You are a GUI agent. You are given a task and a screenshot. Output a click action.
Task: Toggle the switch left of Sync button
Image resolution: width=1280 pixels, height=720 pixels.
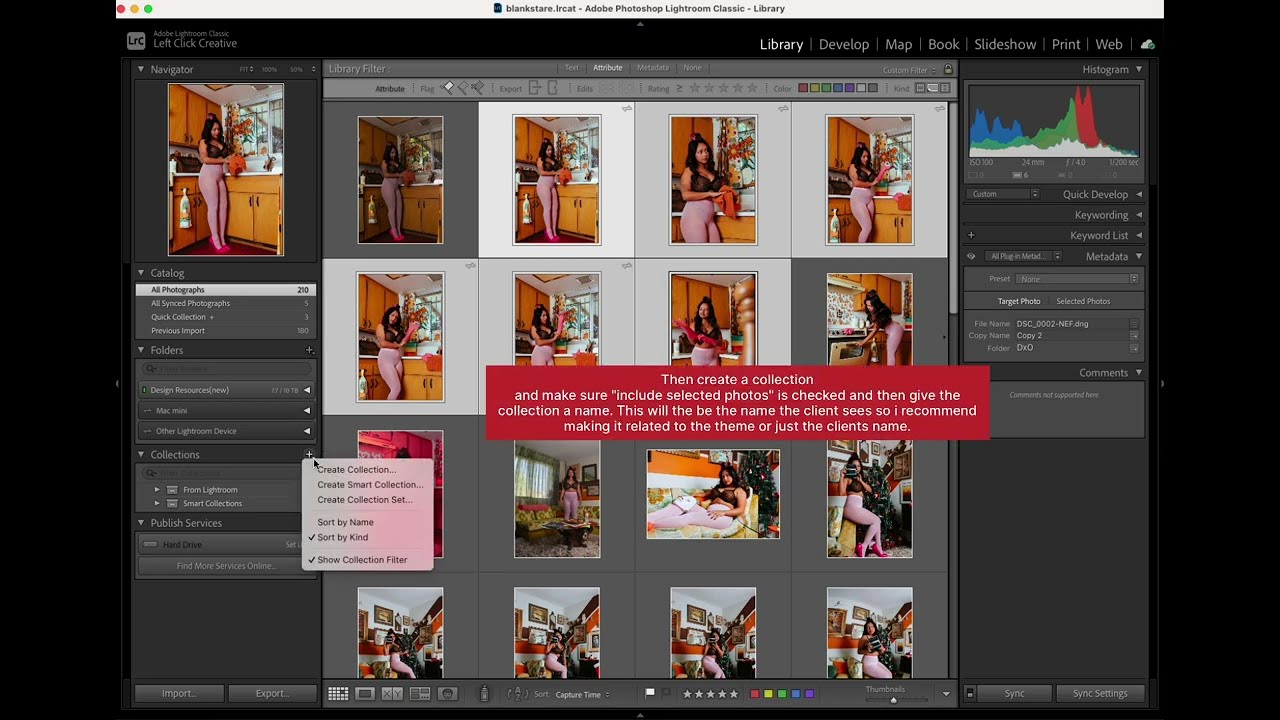[969, 693]
